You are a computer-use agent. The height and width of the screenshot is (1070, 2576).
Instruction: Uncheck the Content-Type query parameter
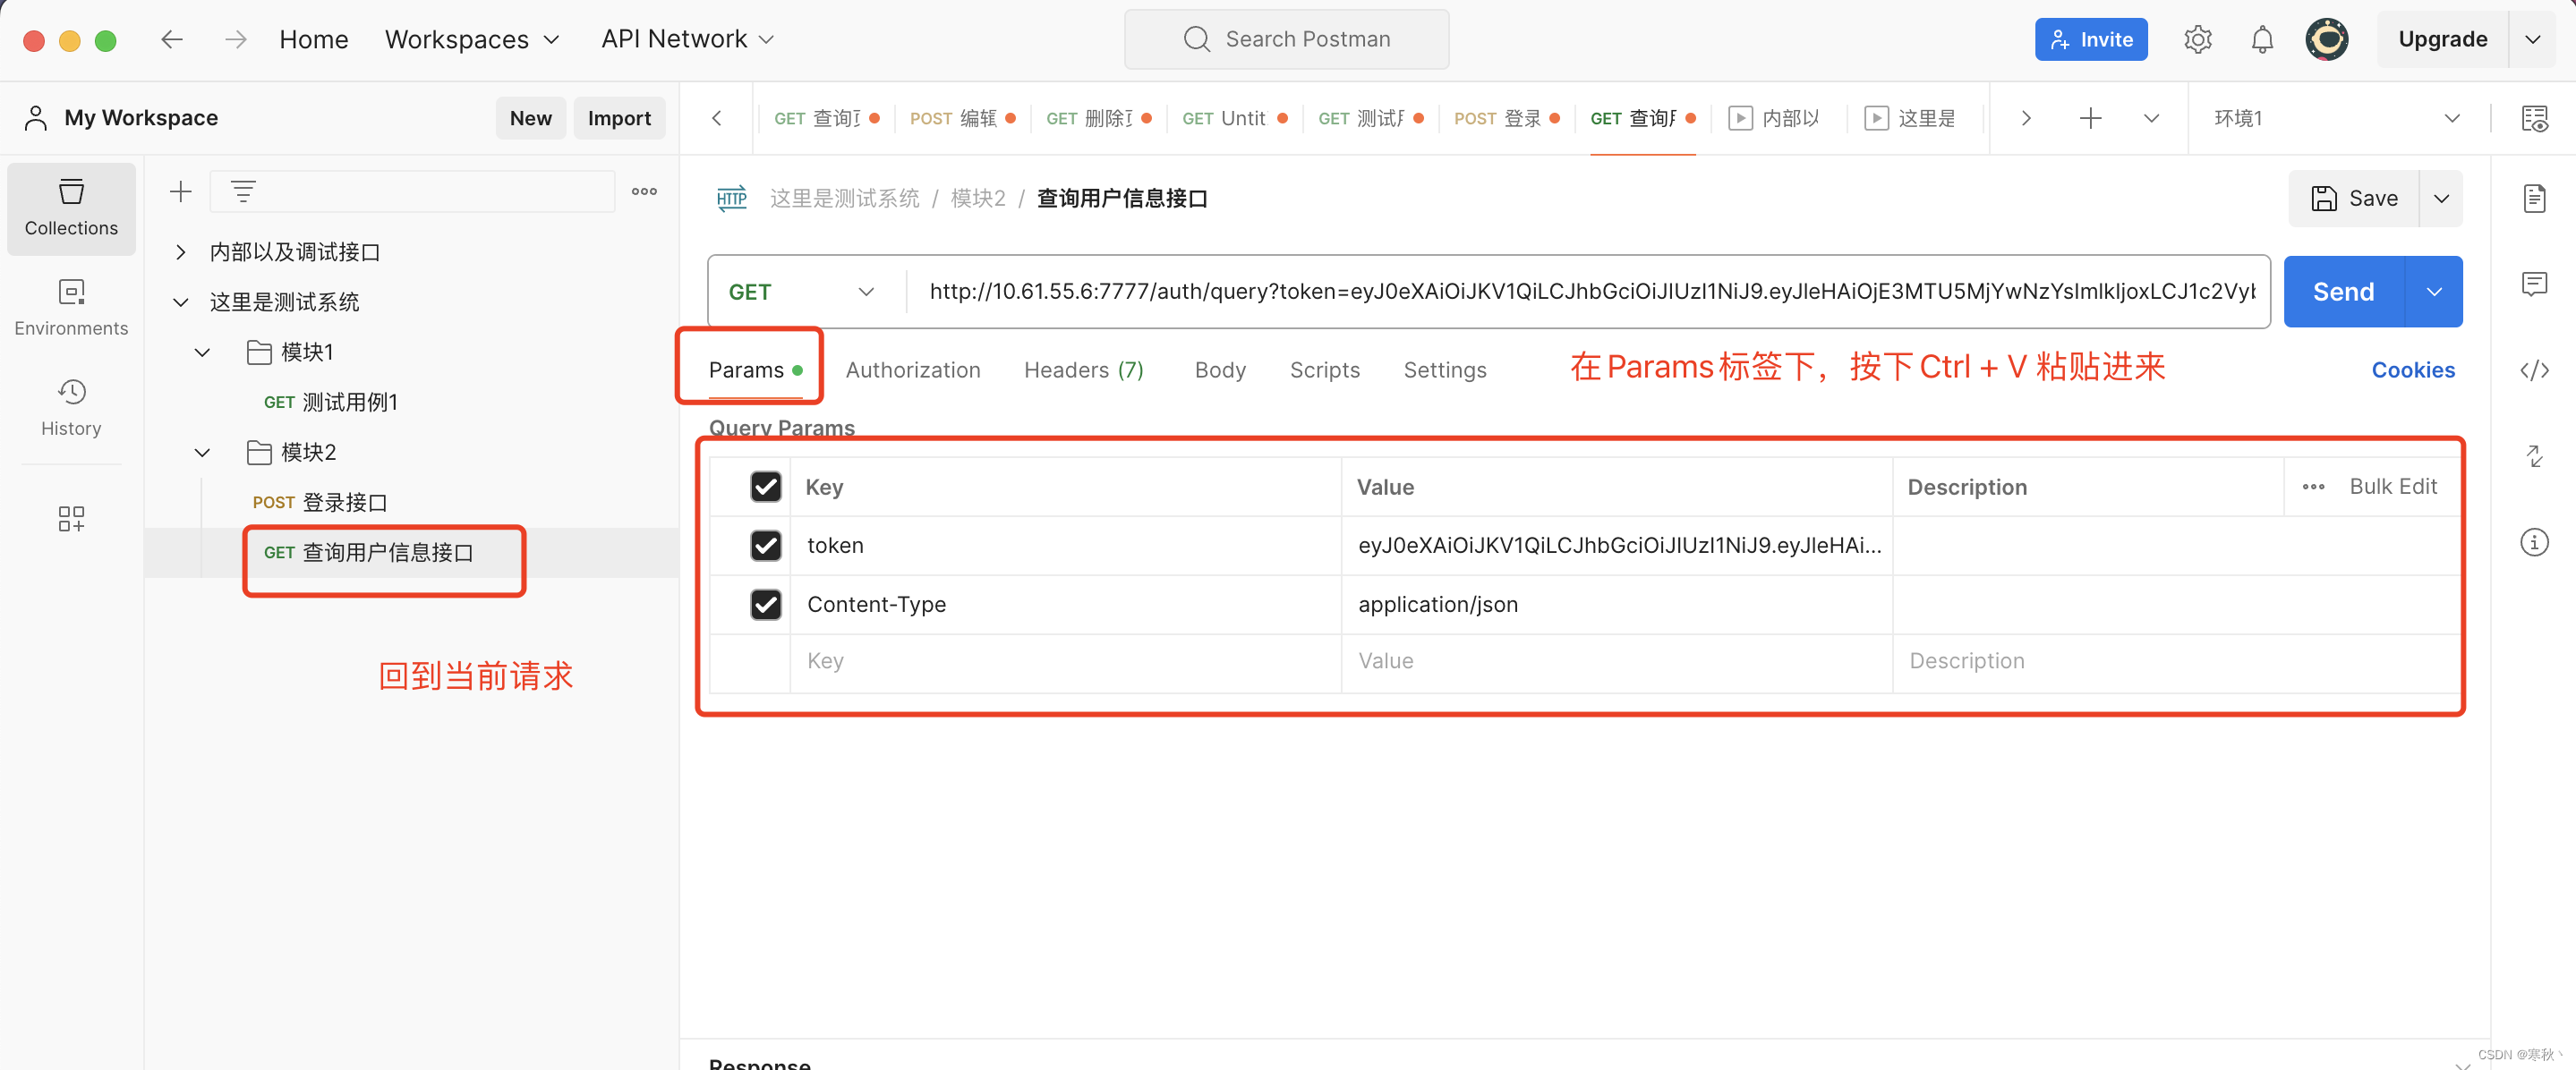765,604
